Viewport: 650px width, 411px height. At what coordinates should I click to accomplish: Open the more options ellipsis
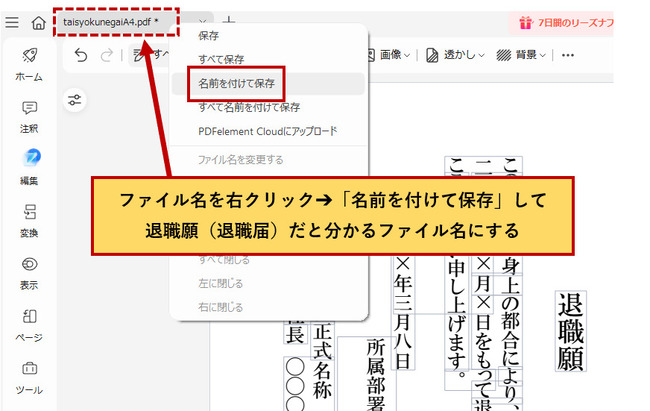point(568,55)
